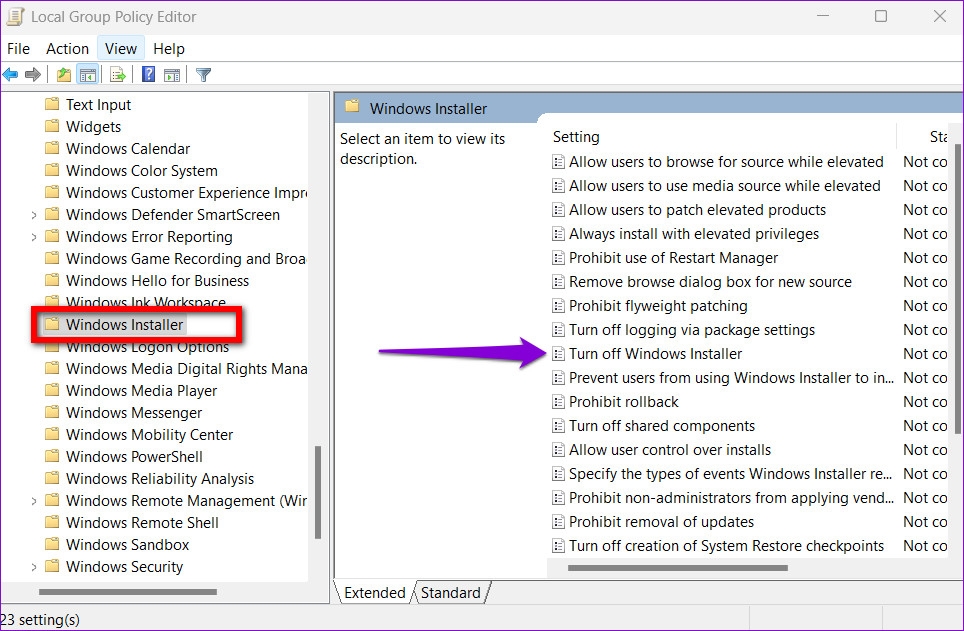This screenshot has width=964, height=631.
Task: Click the folder icon beside Windows Calendar
Action: [x=52, y=148]
